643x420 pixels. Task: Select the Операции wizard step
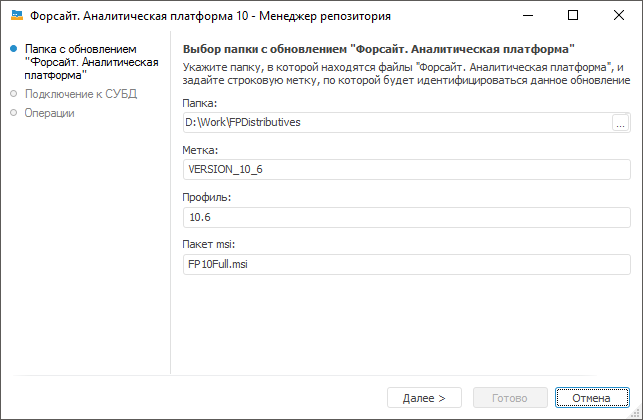[50, 113]
